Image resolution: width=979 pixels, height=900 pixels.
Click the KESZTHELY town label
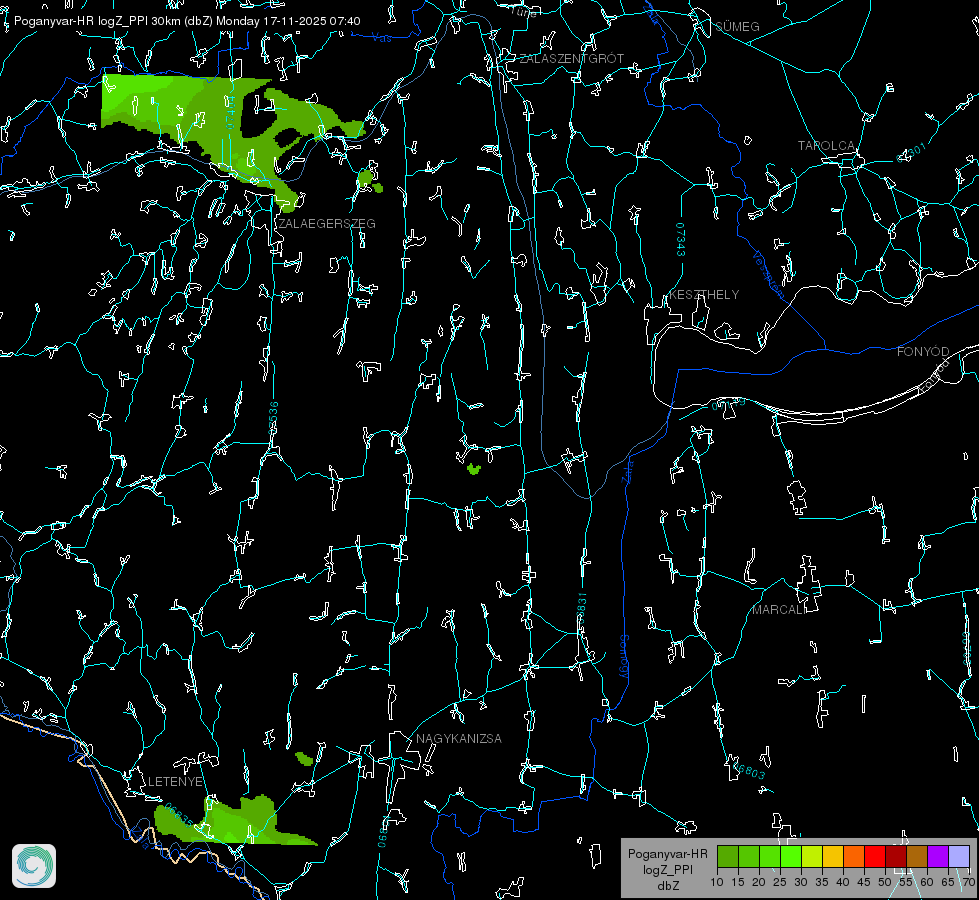704,295
